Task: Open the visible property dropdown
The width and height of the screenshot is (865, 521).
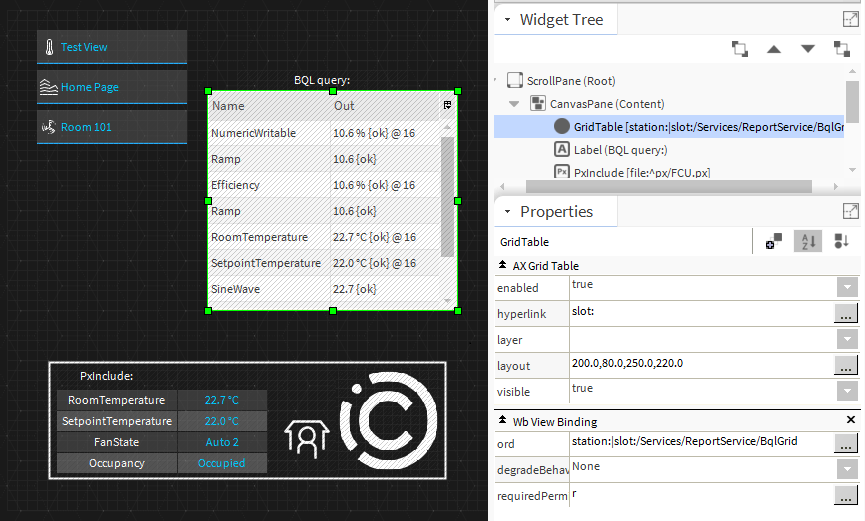Action: (x=847, y=391)
